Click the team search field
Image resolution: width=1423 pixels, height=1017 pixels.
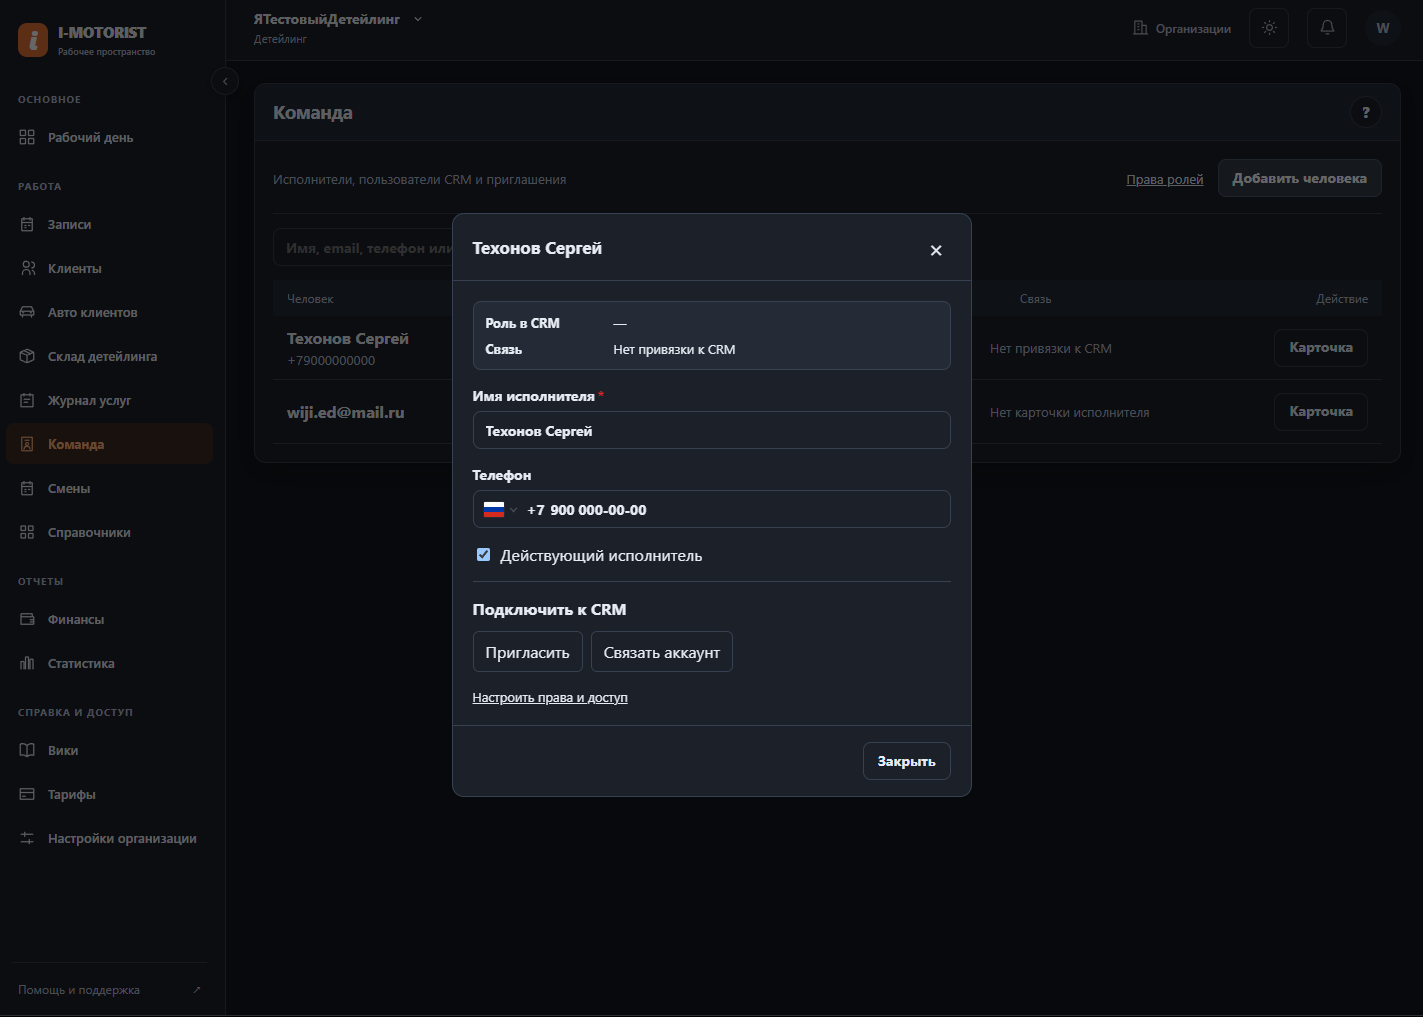tap(364, 248)
